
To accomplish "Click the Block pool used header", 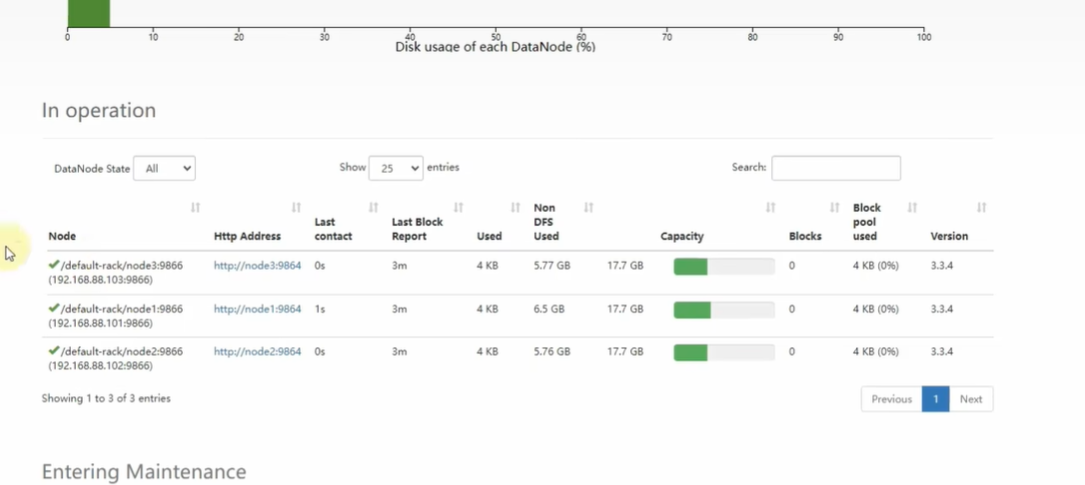I will (x=867, y=222).
